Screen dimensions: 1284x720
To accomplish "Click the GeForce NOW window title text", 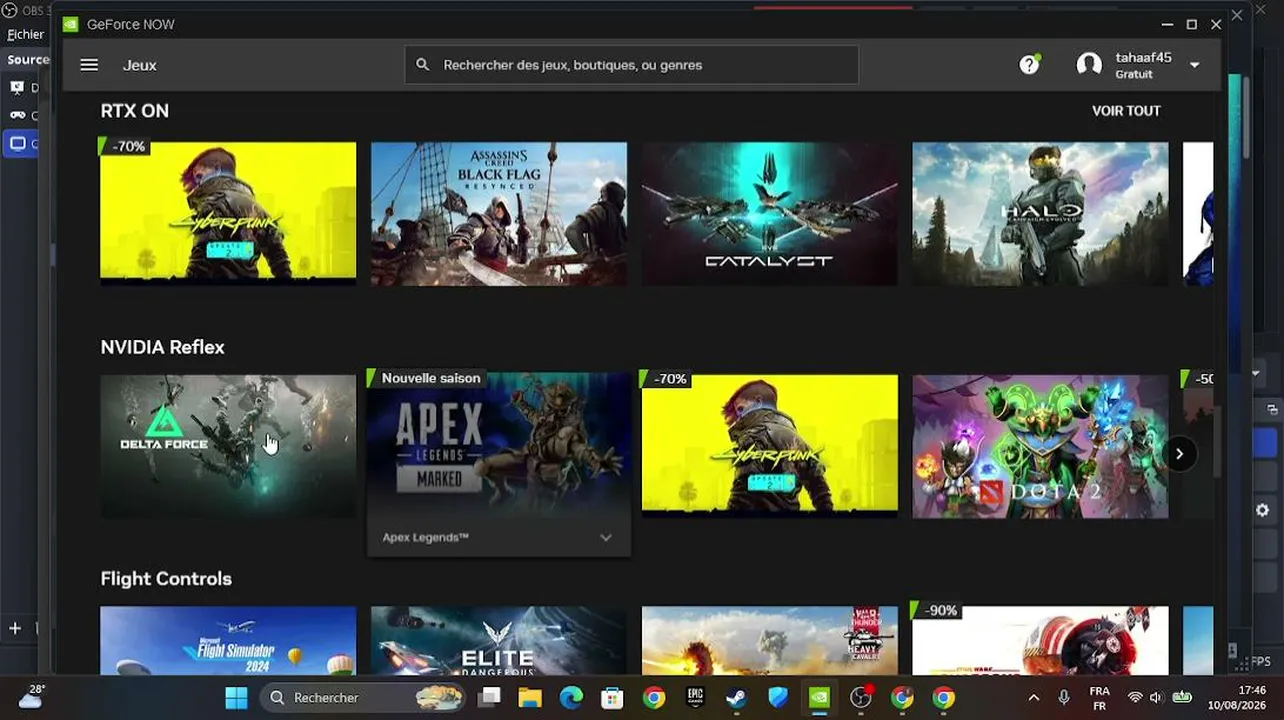I will [x=131, y=24].
